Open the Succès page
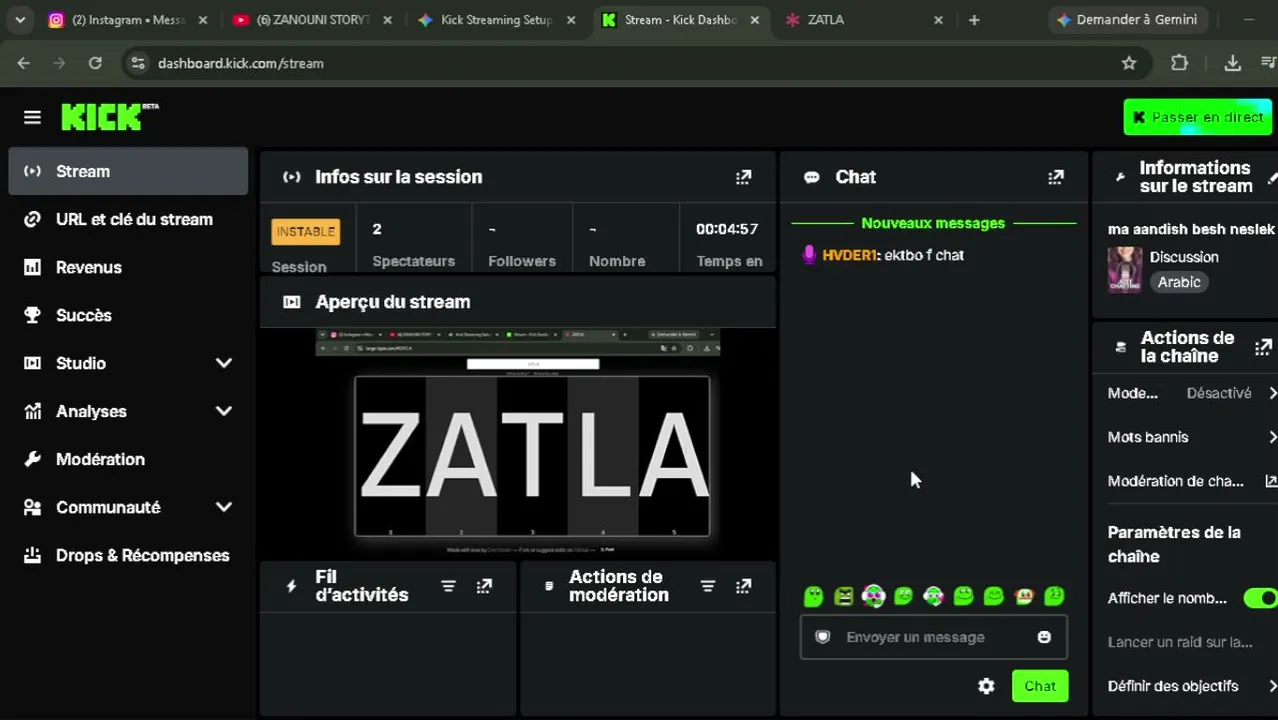 tap(128, 315)
